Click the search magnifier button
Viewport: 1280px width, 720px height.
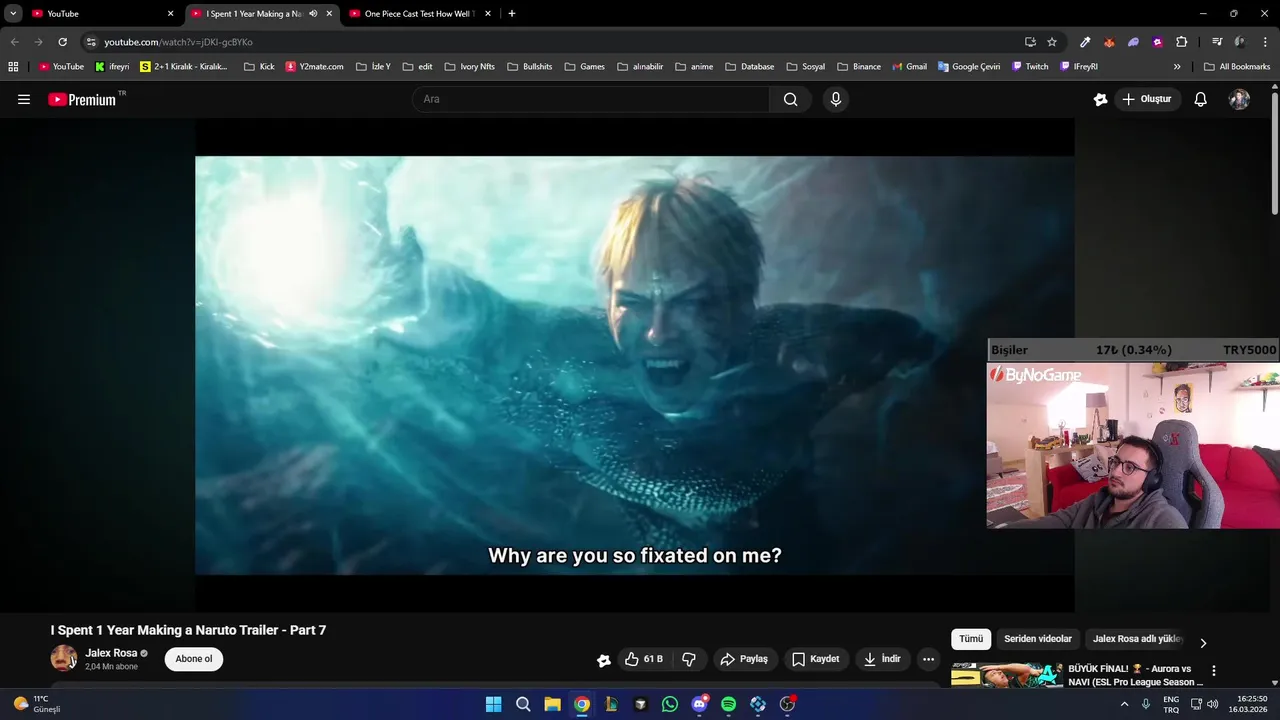[790, 99]
